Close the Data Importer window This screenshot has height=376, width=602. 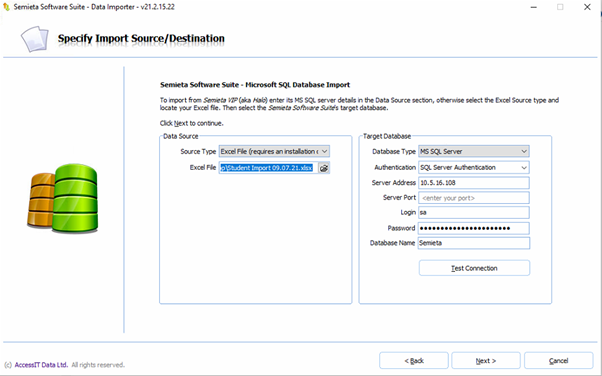coord(587,7)
